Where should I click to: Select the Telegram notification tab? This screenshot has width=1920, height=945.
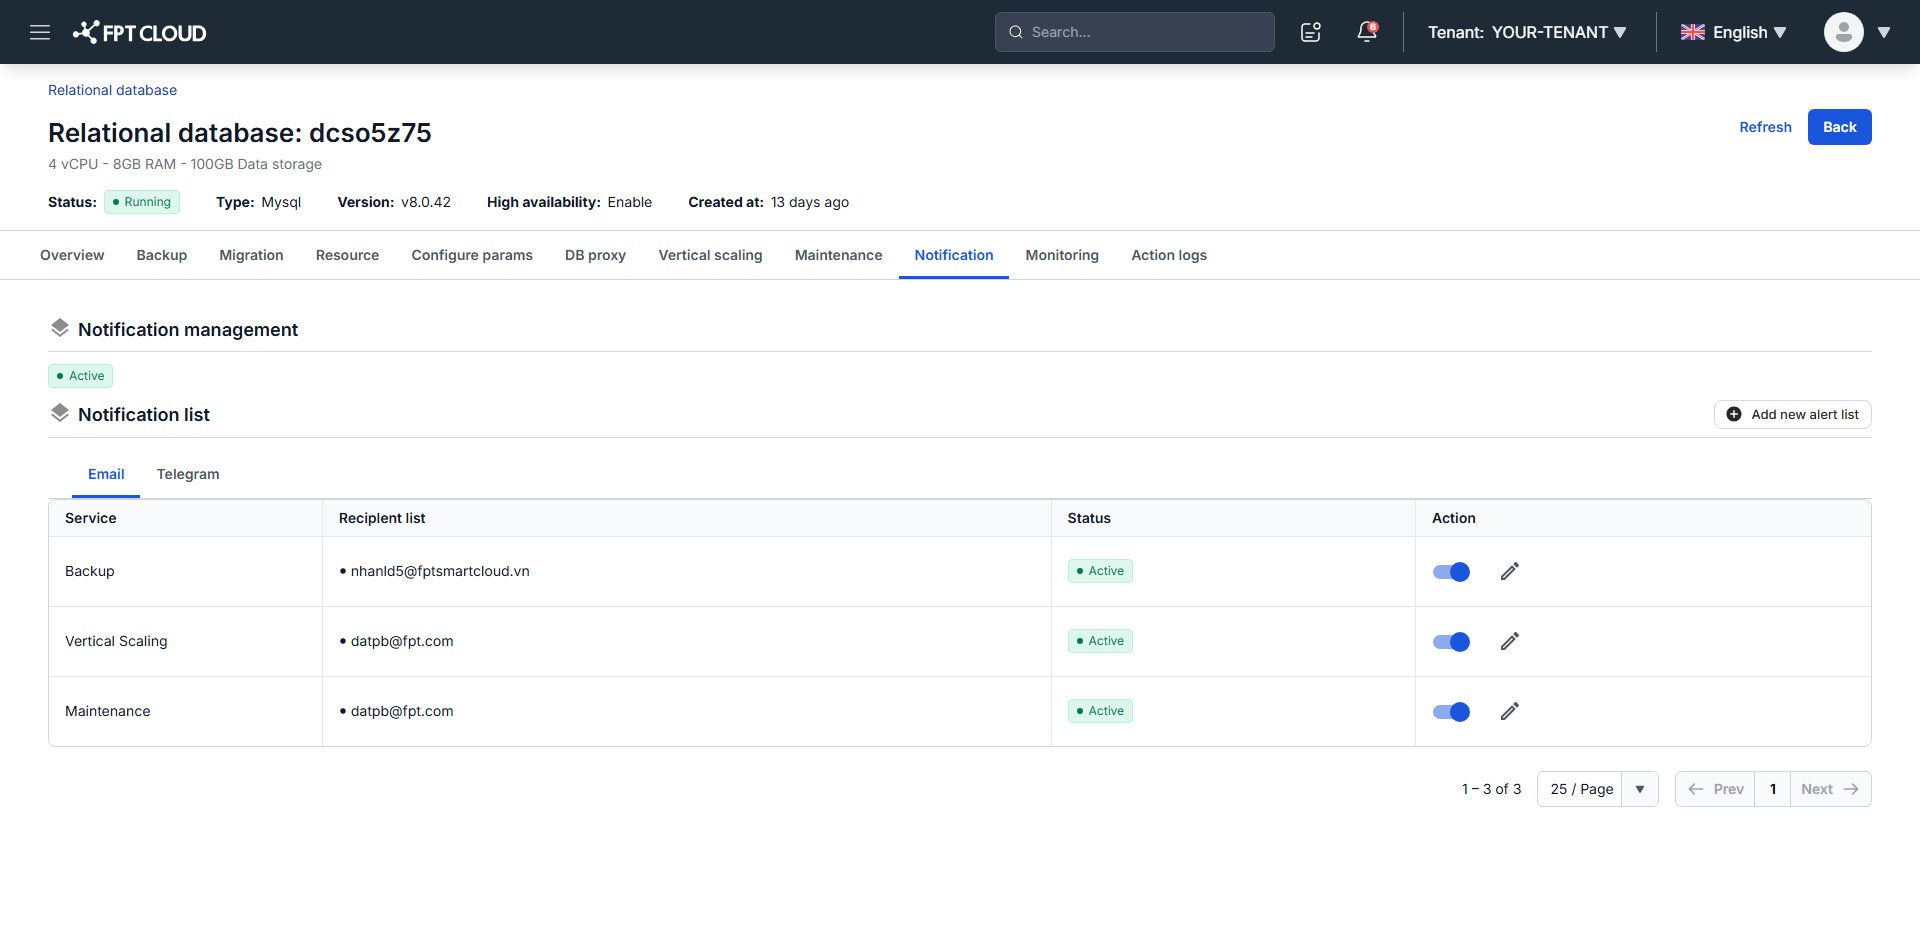coord(188,474)
